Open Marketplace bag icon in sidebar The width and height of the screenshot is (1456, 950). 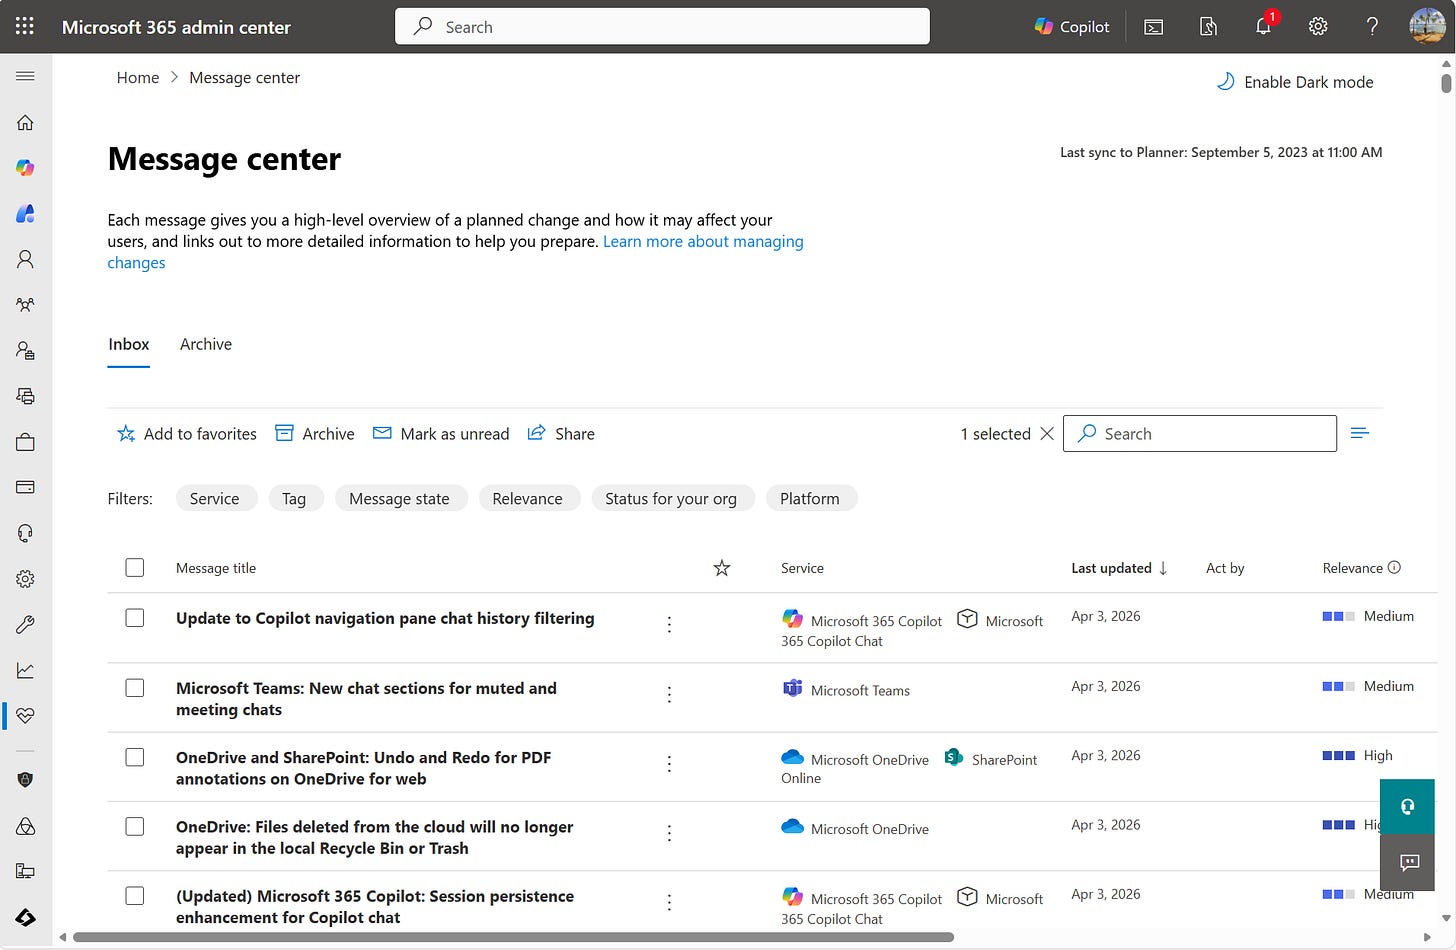click(x=26, y=442)
